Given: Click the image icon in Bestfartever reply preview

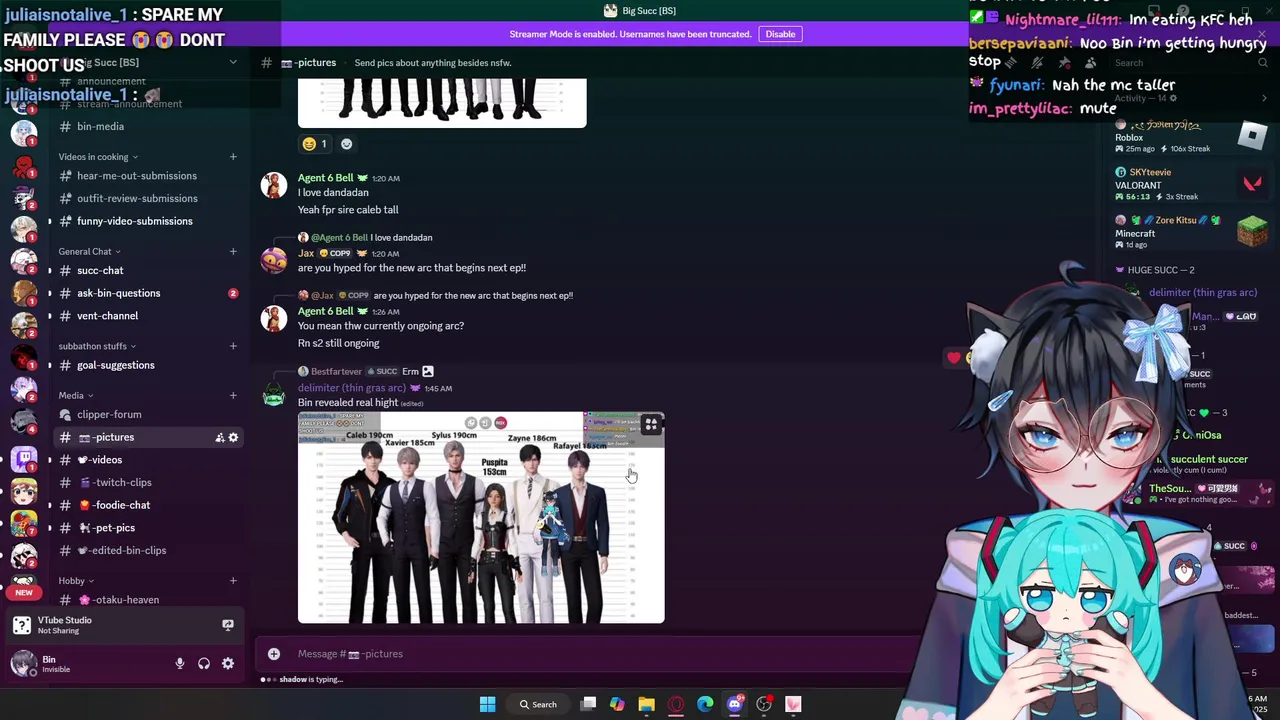Looking at the screenshot, I should pos(428,371).
